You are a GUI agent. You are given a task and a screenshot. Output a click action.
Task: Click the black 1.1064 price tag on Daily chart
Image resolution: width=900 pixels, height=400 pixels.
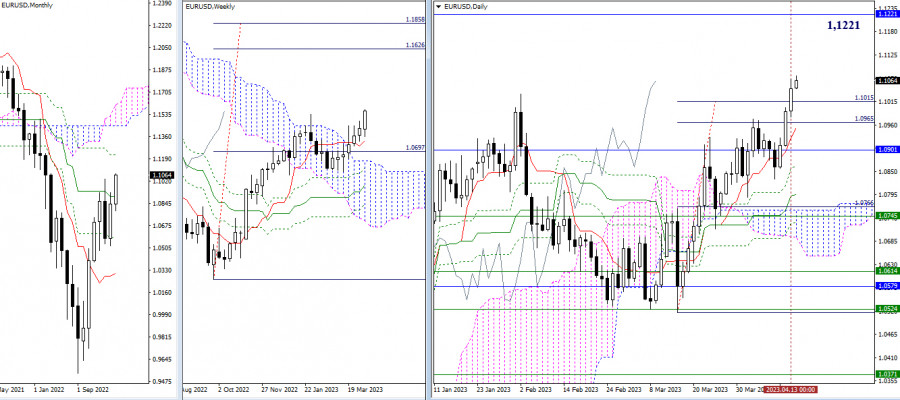[887, 81]
